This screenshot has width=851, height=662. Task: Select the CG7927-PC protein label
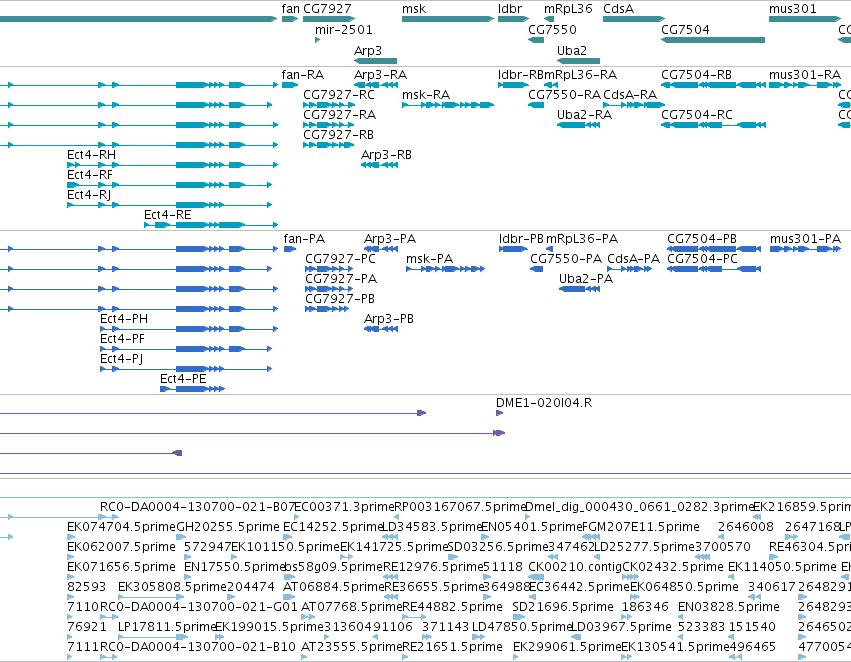tap(340, 259)
